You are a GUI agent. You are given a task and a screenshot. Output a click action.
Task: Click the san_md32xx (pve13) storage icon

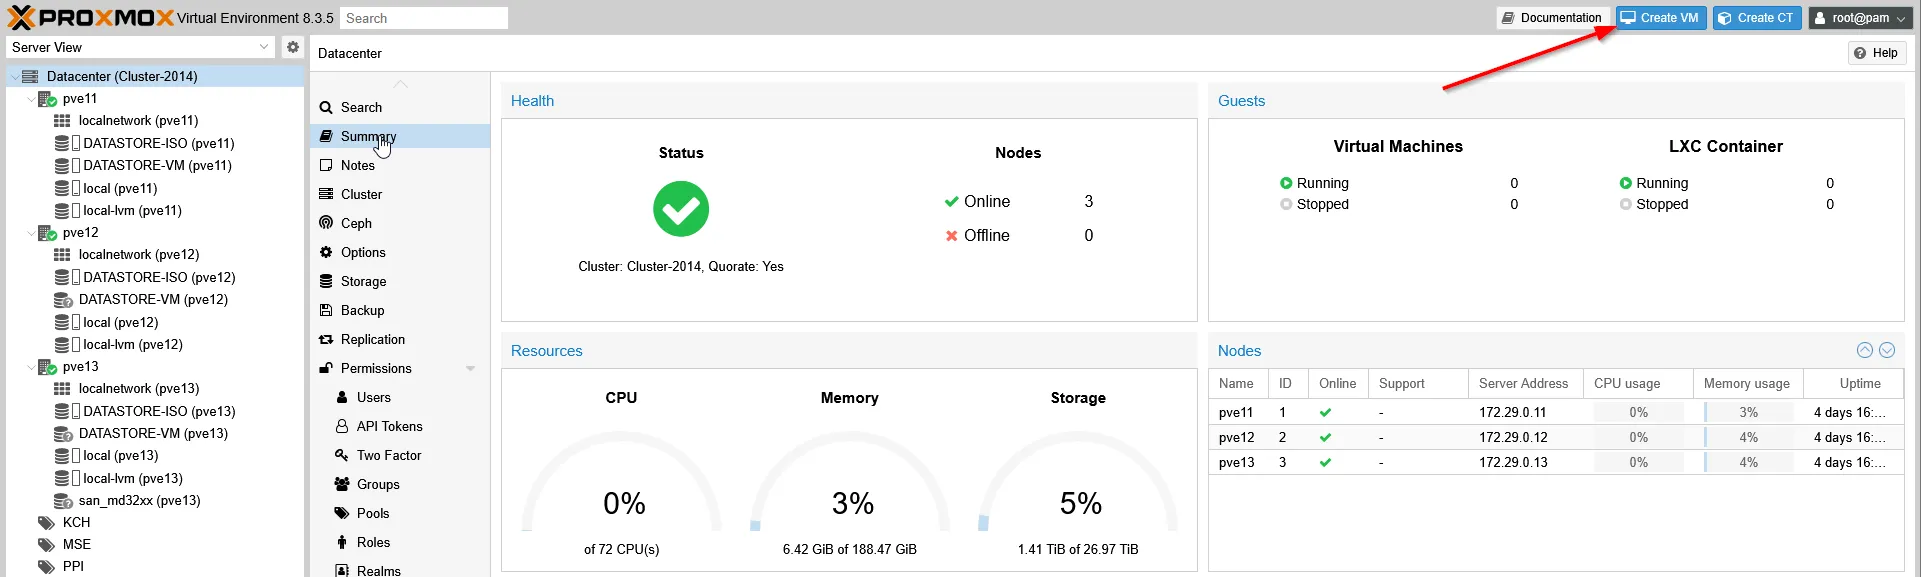click(62, 501)
